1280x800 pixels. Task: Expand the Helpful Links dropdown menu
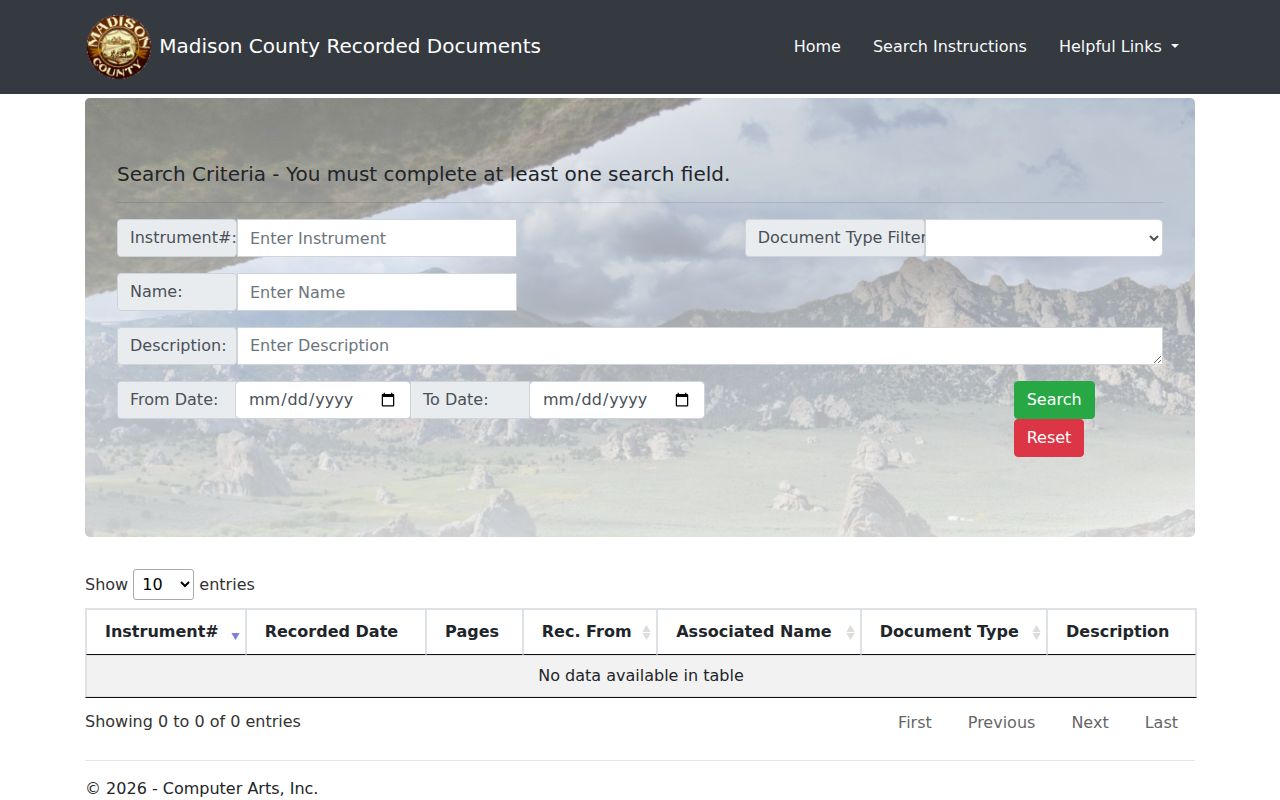[1119, 47]
